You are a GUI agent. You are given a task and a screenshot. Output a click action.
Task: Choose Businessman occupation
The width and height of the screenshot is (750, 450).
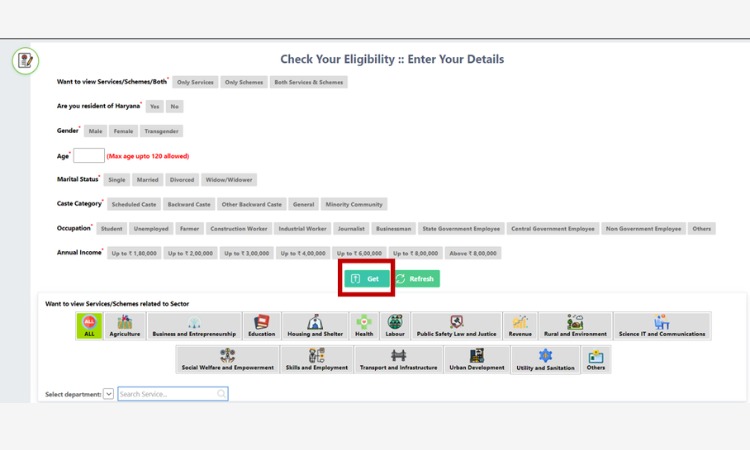pos(393,229)
